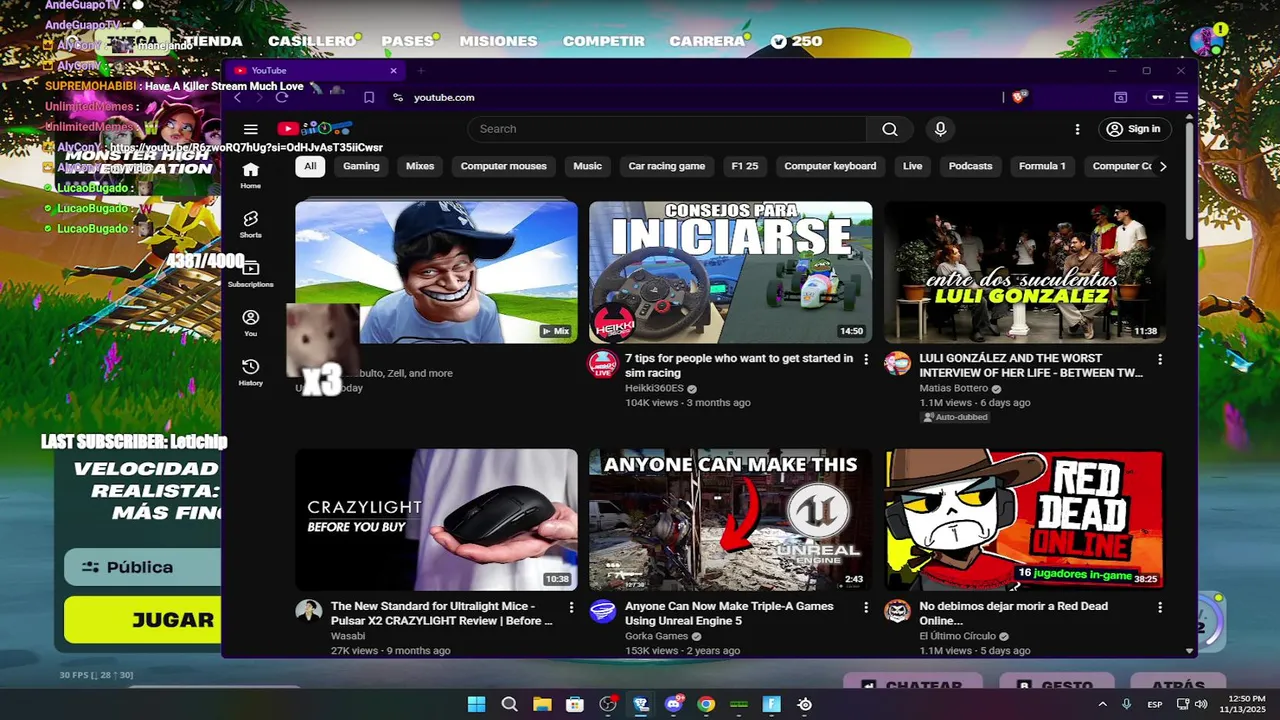
Task: Select the 'Computer mouses' filter chip
Action: coord(503,166)
